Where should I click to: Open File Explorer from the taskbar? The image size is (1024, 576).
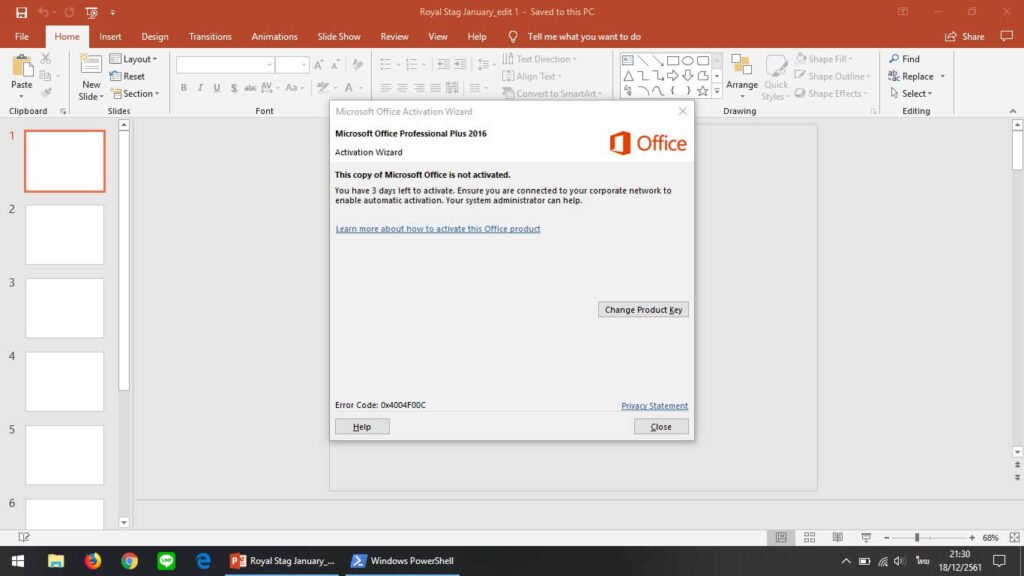[x=56, y=561]
